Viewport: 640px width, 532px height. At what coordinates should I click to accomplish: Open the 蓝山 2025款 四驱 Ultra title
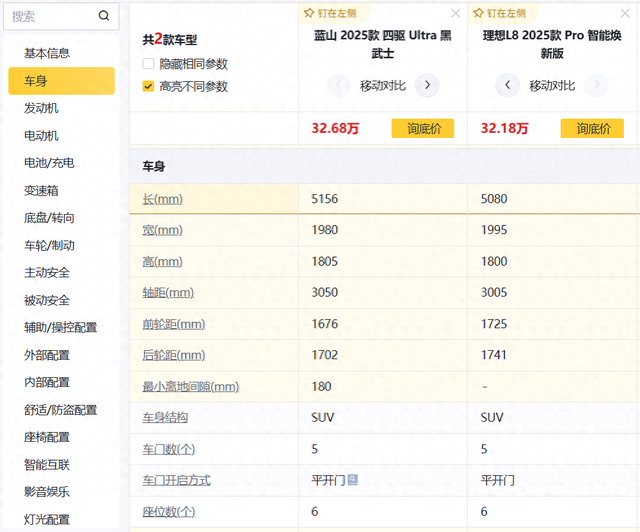[x=382, y=44]
